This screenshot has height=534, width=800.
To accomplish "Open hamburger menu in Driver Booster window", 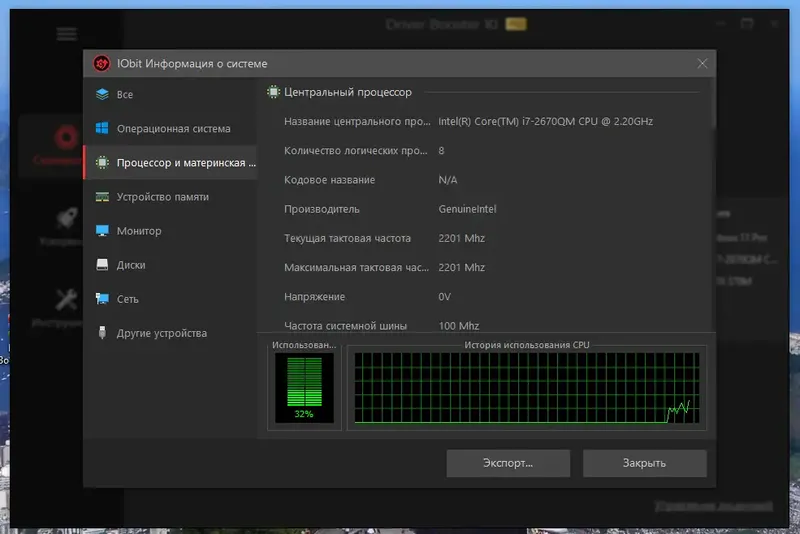I will 66,34.
